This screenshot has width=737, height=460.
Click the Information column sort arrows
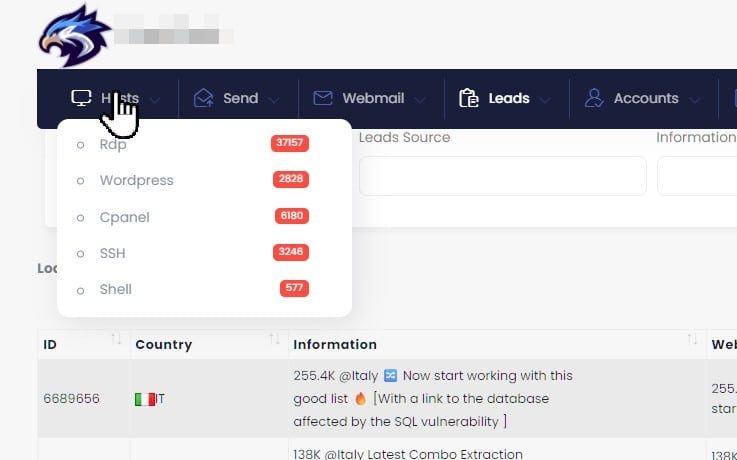click(692, 342)
